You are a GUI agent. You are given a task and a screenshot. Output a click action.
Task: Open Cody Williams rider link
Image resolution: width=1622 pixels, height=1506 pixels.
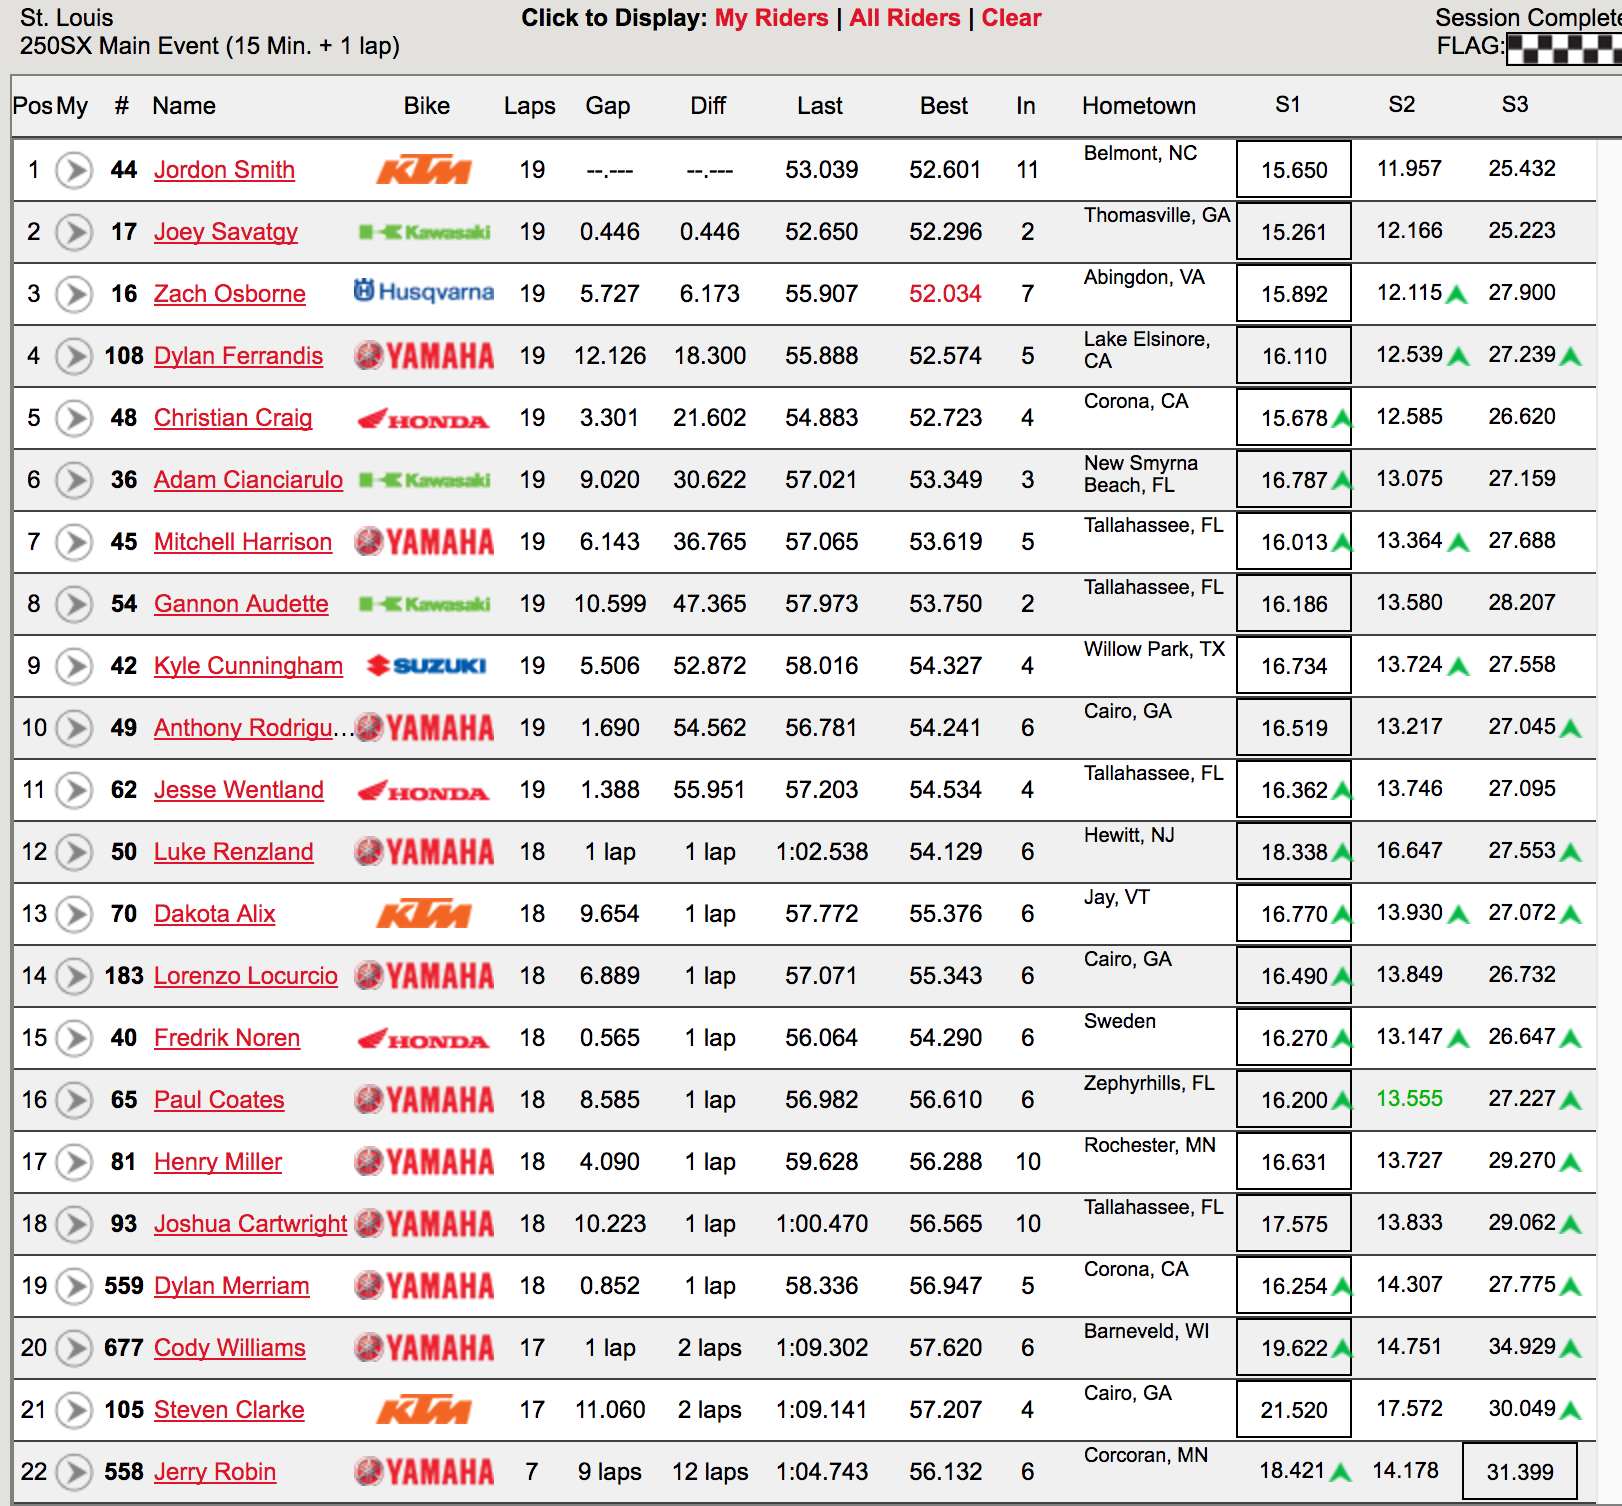point(230,1348)
